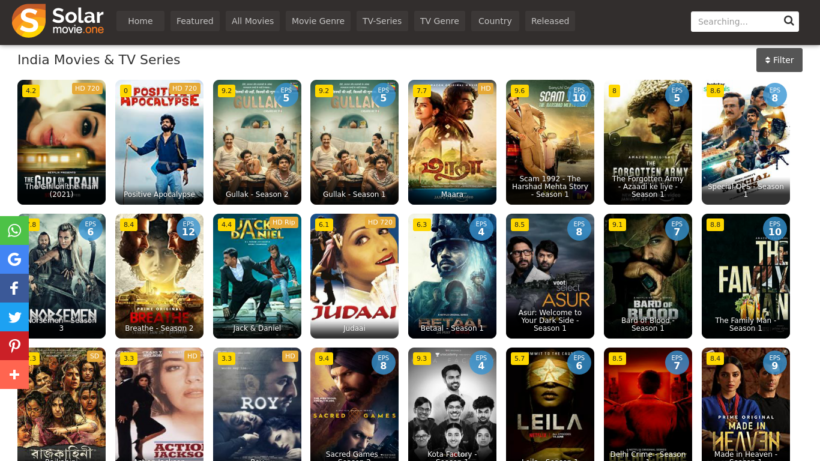The image size is (820, 461).
Task: Share on Twitter icon
Action: [x=14, y=317]
